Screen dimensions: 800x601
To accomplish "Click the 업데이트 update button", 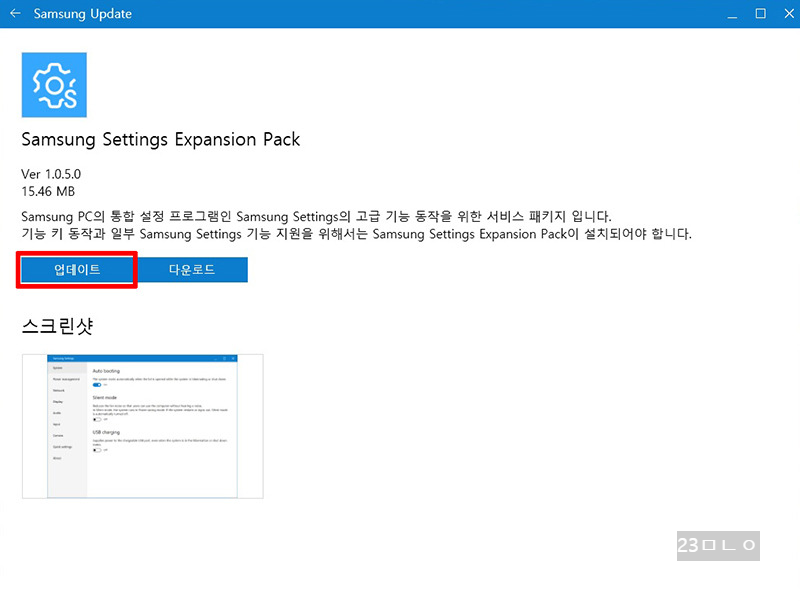I will pos(77,269).
